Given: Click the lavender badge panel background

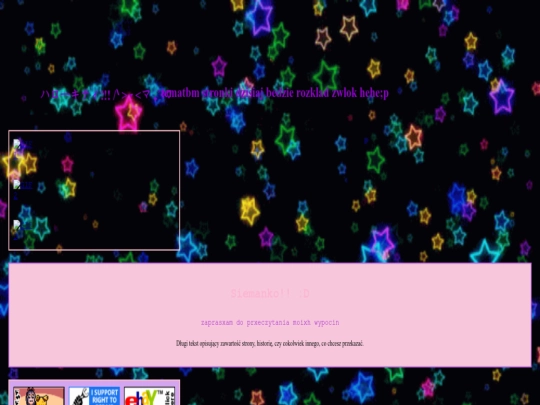Looking at the screenshot, I should click(94, 383).
